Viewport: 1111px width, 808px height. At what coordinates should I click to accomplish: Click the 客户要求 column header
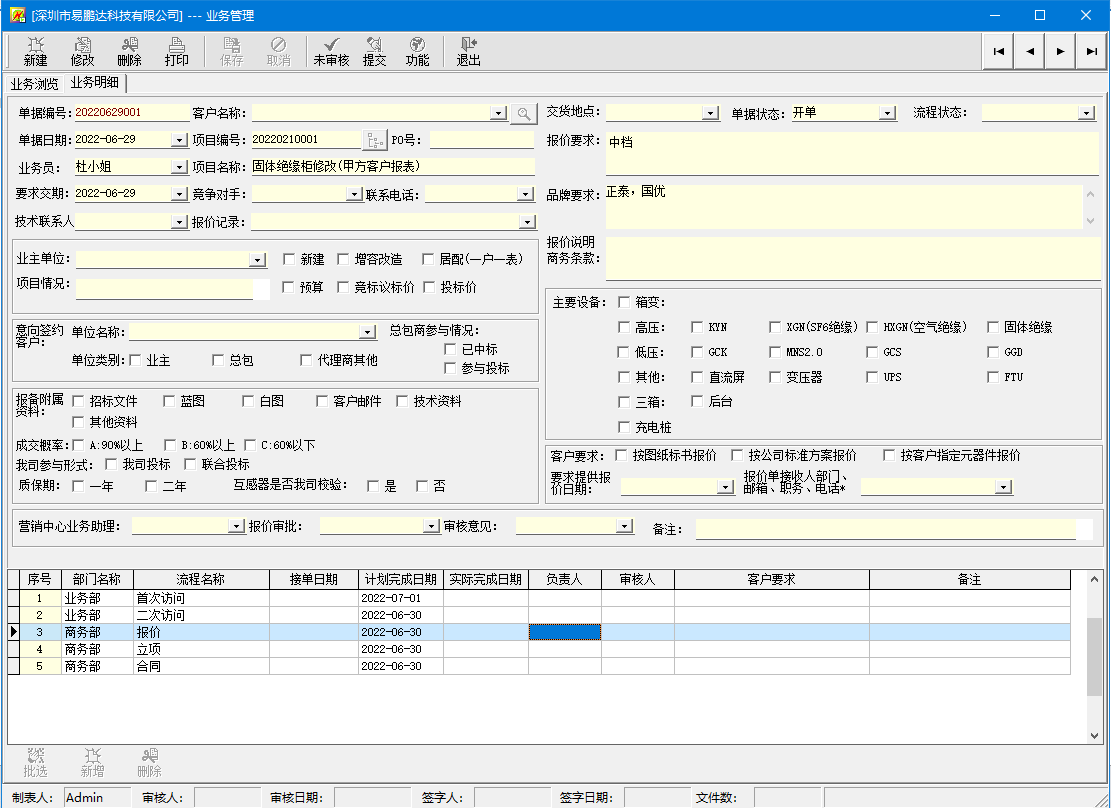click(x=772, y=579)
